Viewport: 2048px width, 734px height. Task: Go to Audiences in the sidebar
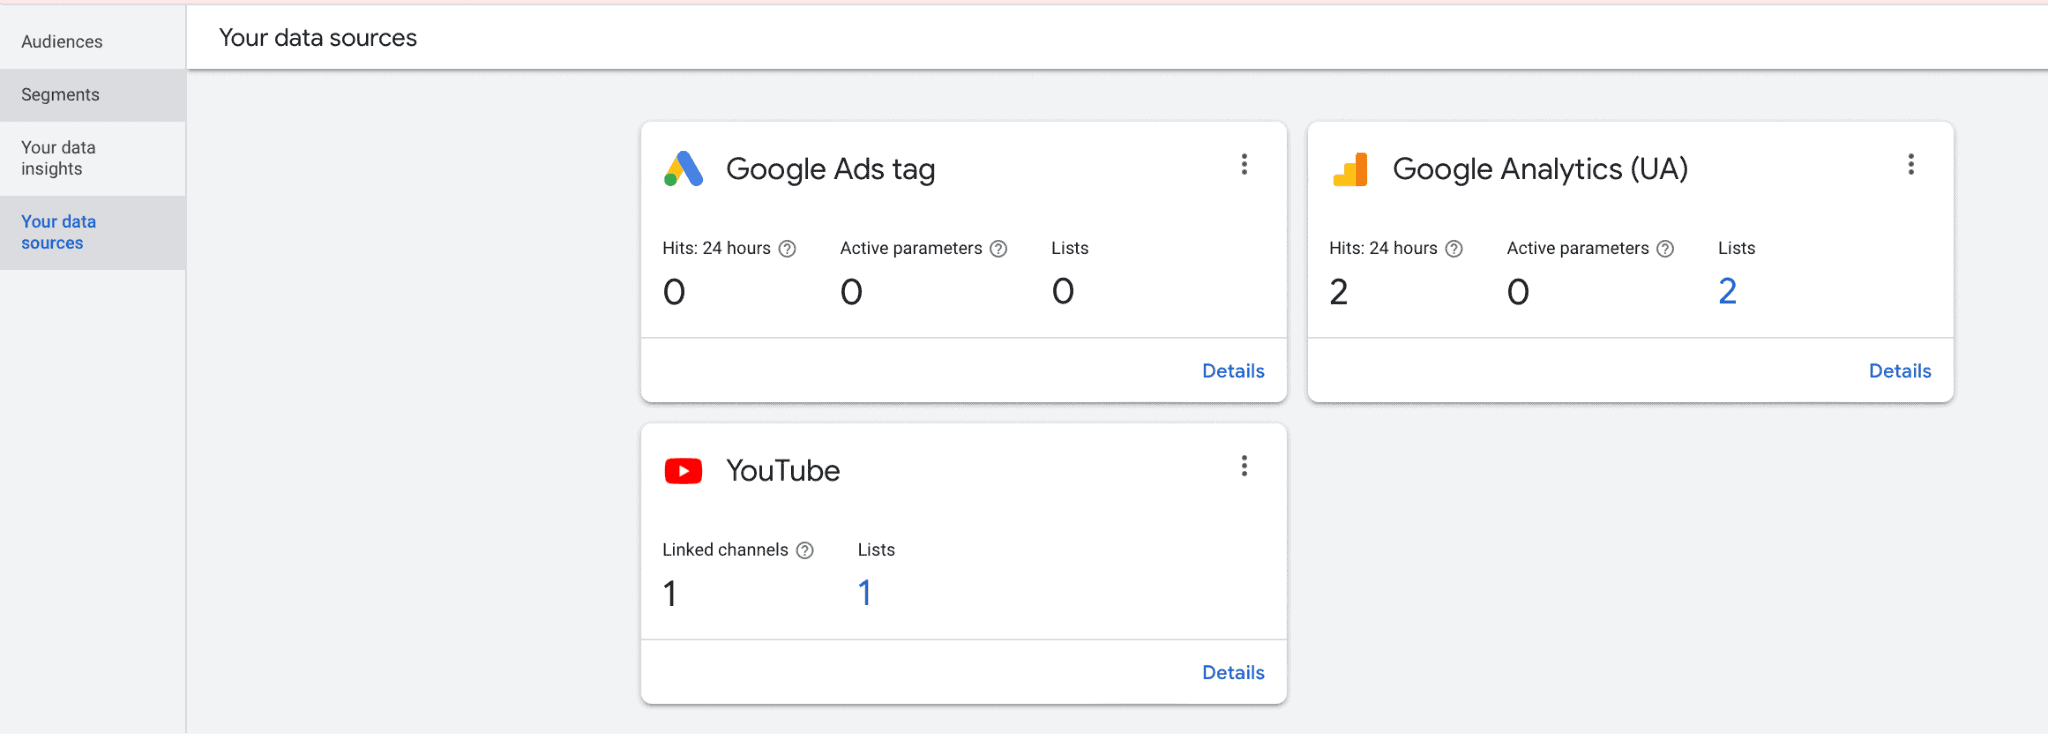click(x=93, y=41)
